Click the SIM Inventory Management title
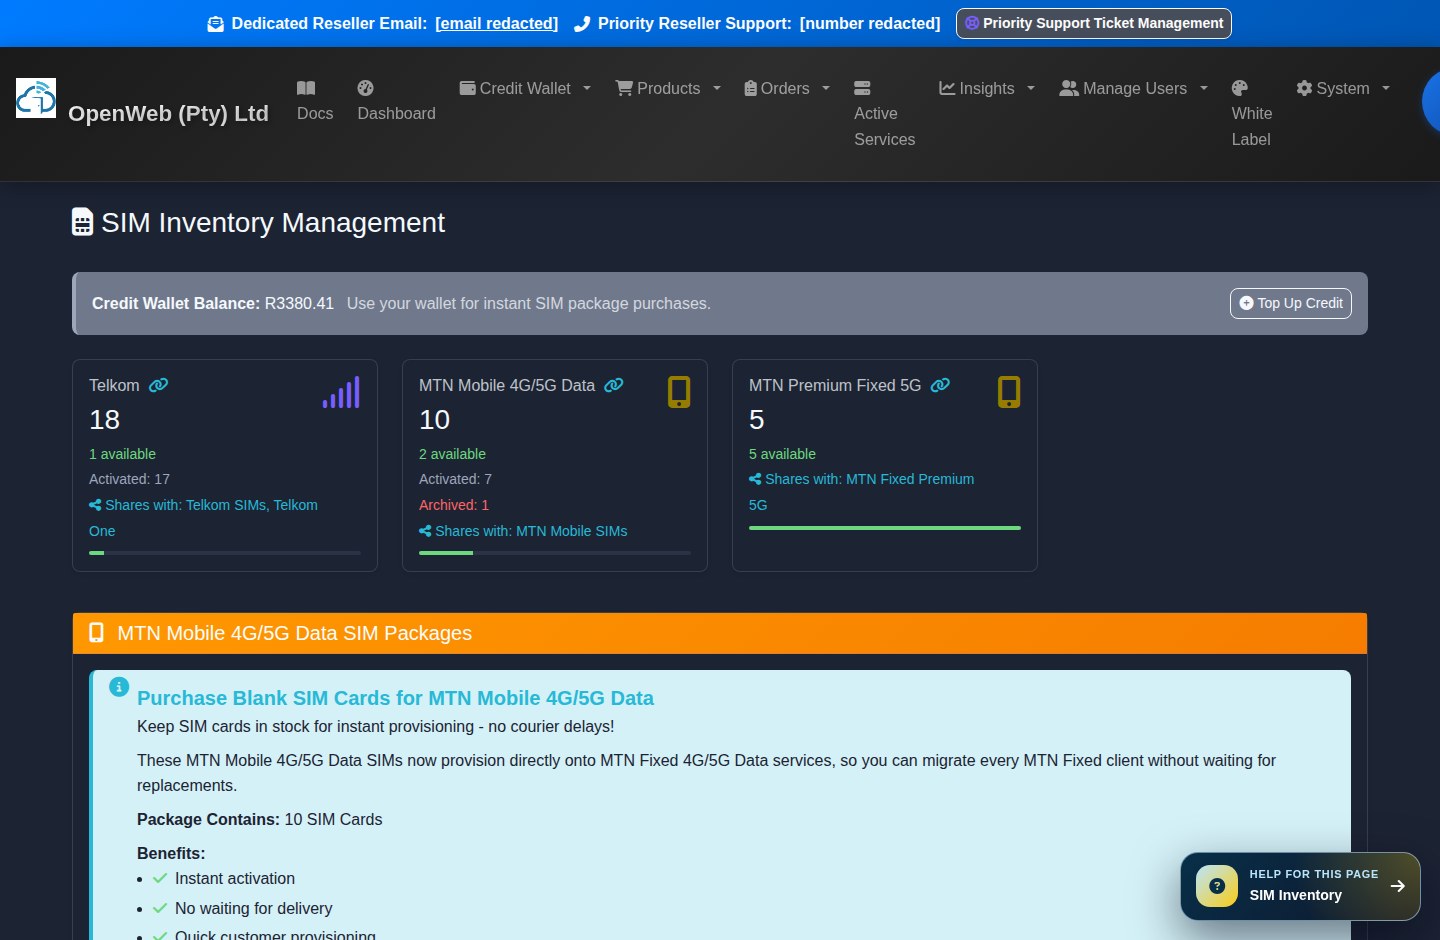This screenshot has width=1440, height=940. click(273, 222)
